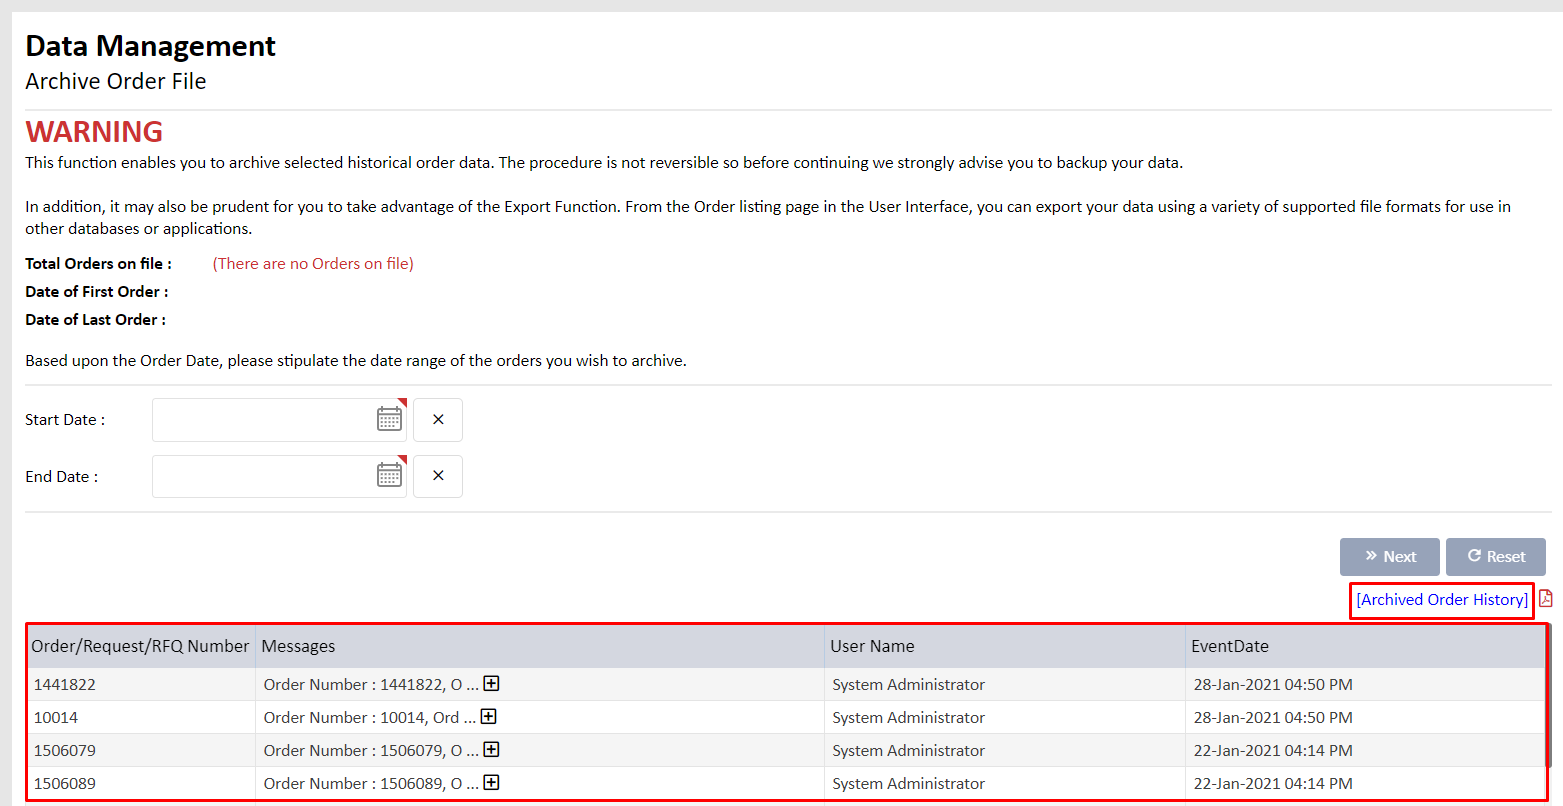Select order number cell 1441822
This screenshot has height=806, width=1563.
pos(141,684)
